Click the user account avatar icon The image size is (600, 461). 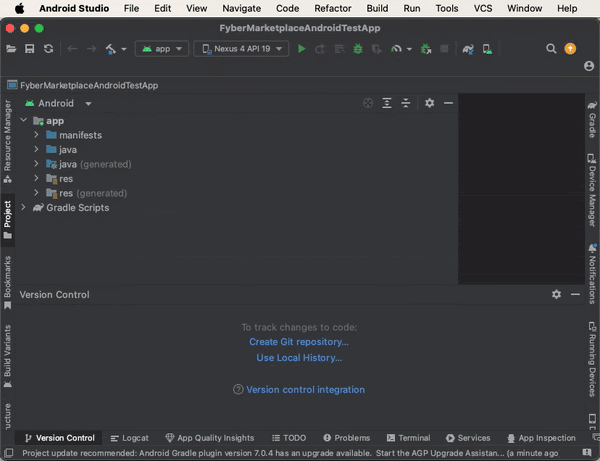(589, 66)
